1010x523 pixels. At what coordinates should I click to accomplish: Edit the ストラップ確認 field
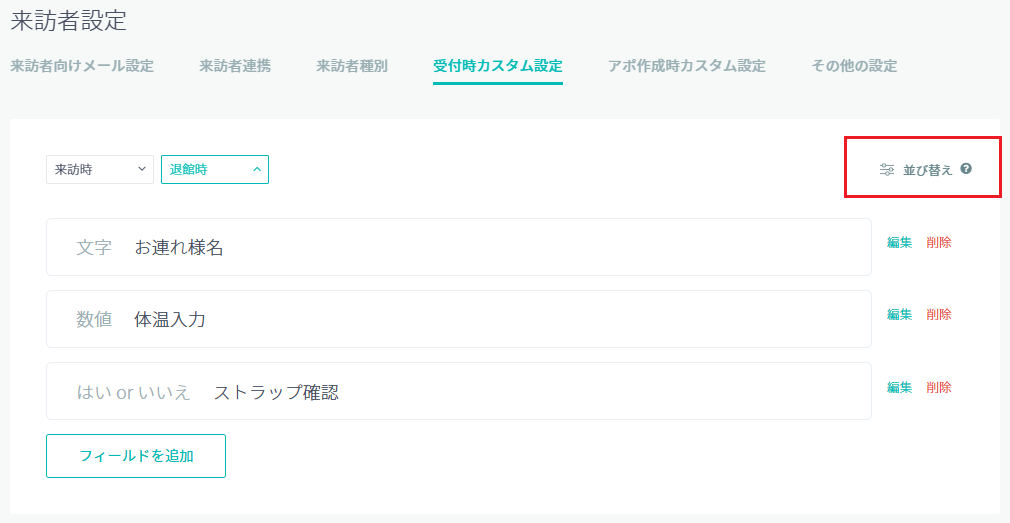click(x=899, y=387)
